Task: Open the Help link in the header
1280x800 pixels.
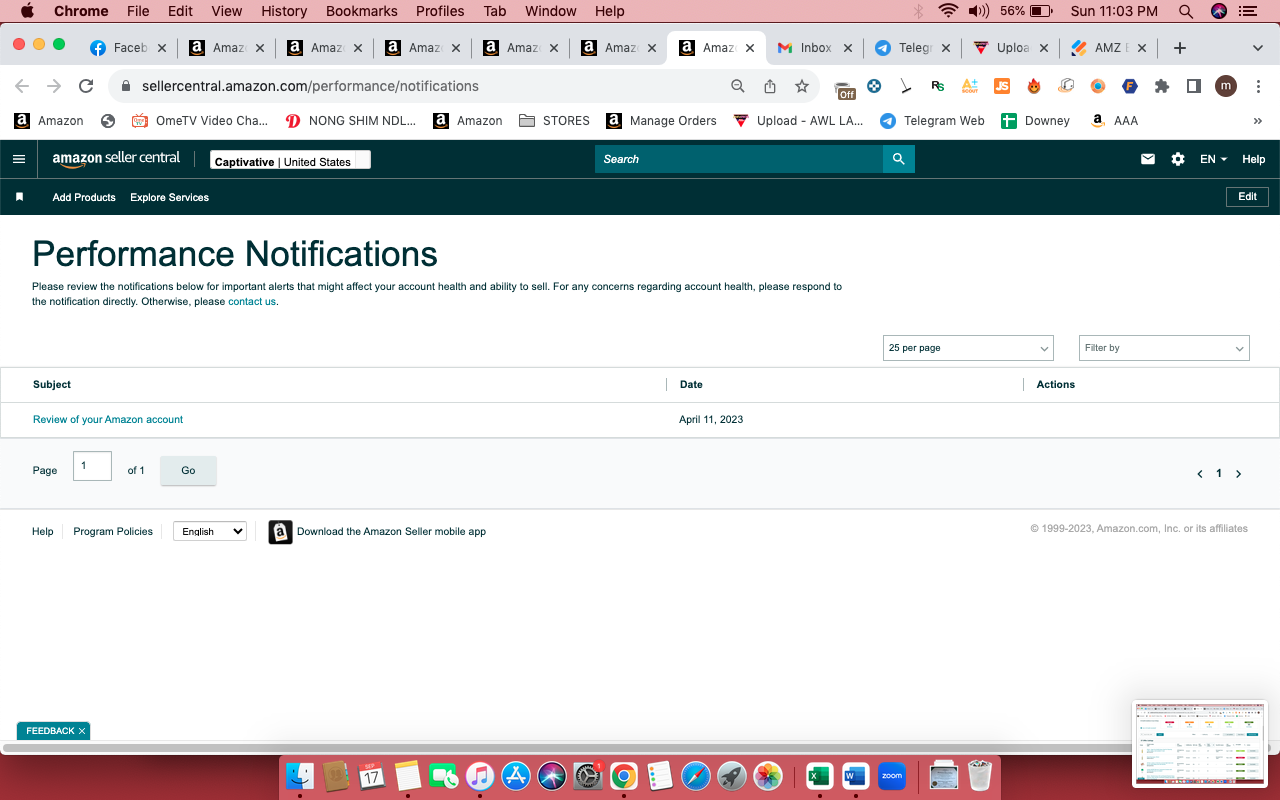Action: click(1254, 159)
